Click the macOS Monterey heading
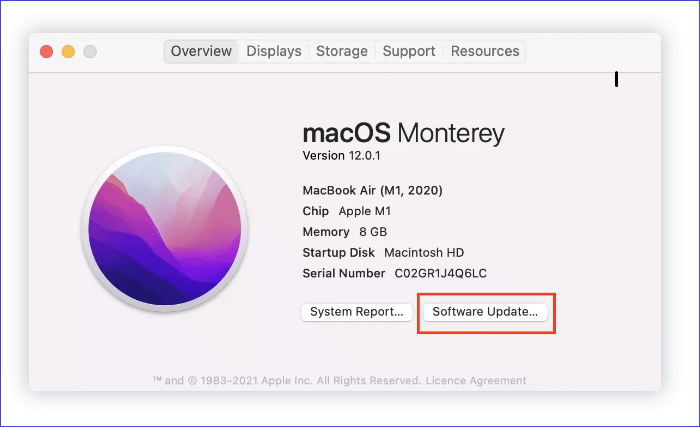Screen dimensions: 700x427 point(403,134)
